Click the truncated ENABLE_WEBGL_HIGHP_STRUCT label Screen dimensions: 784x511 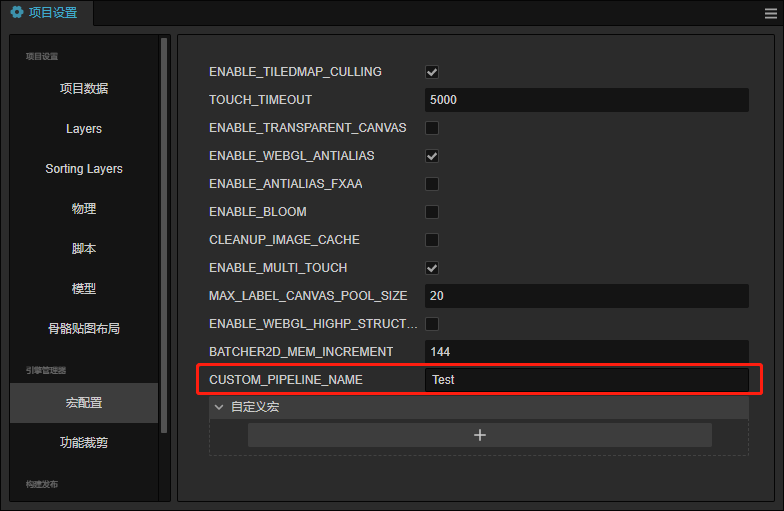pos(313,324)
